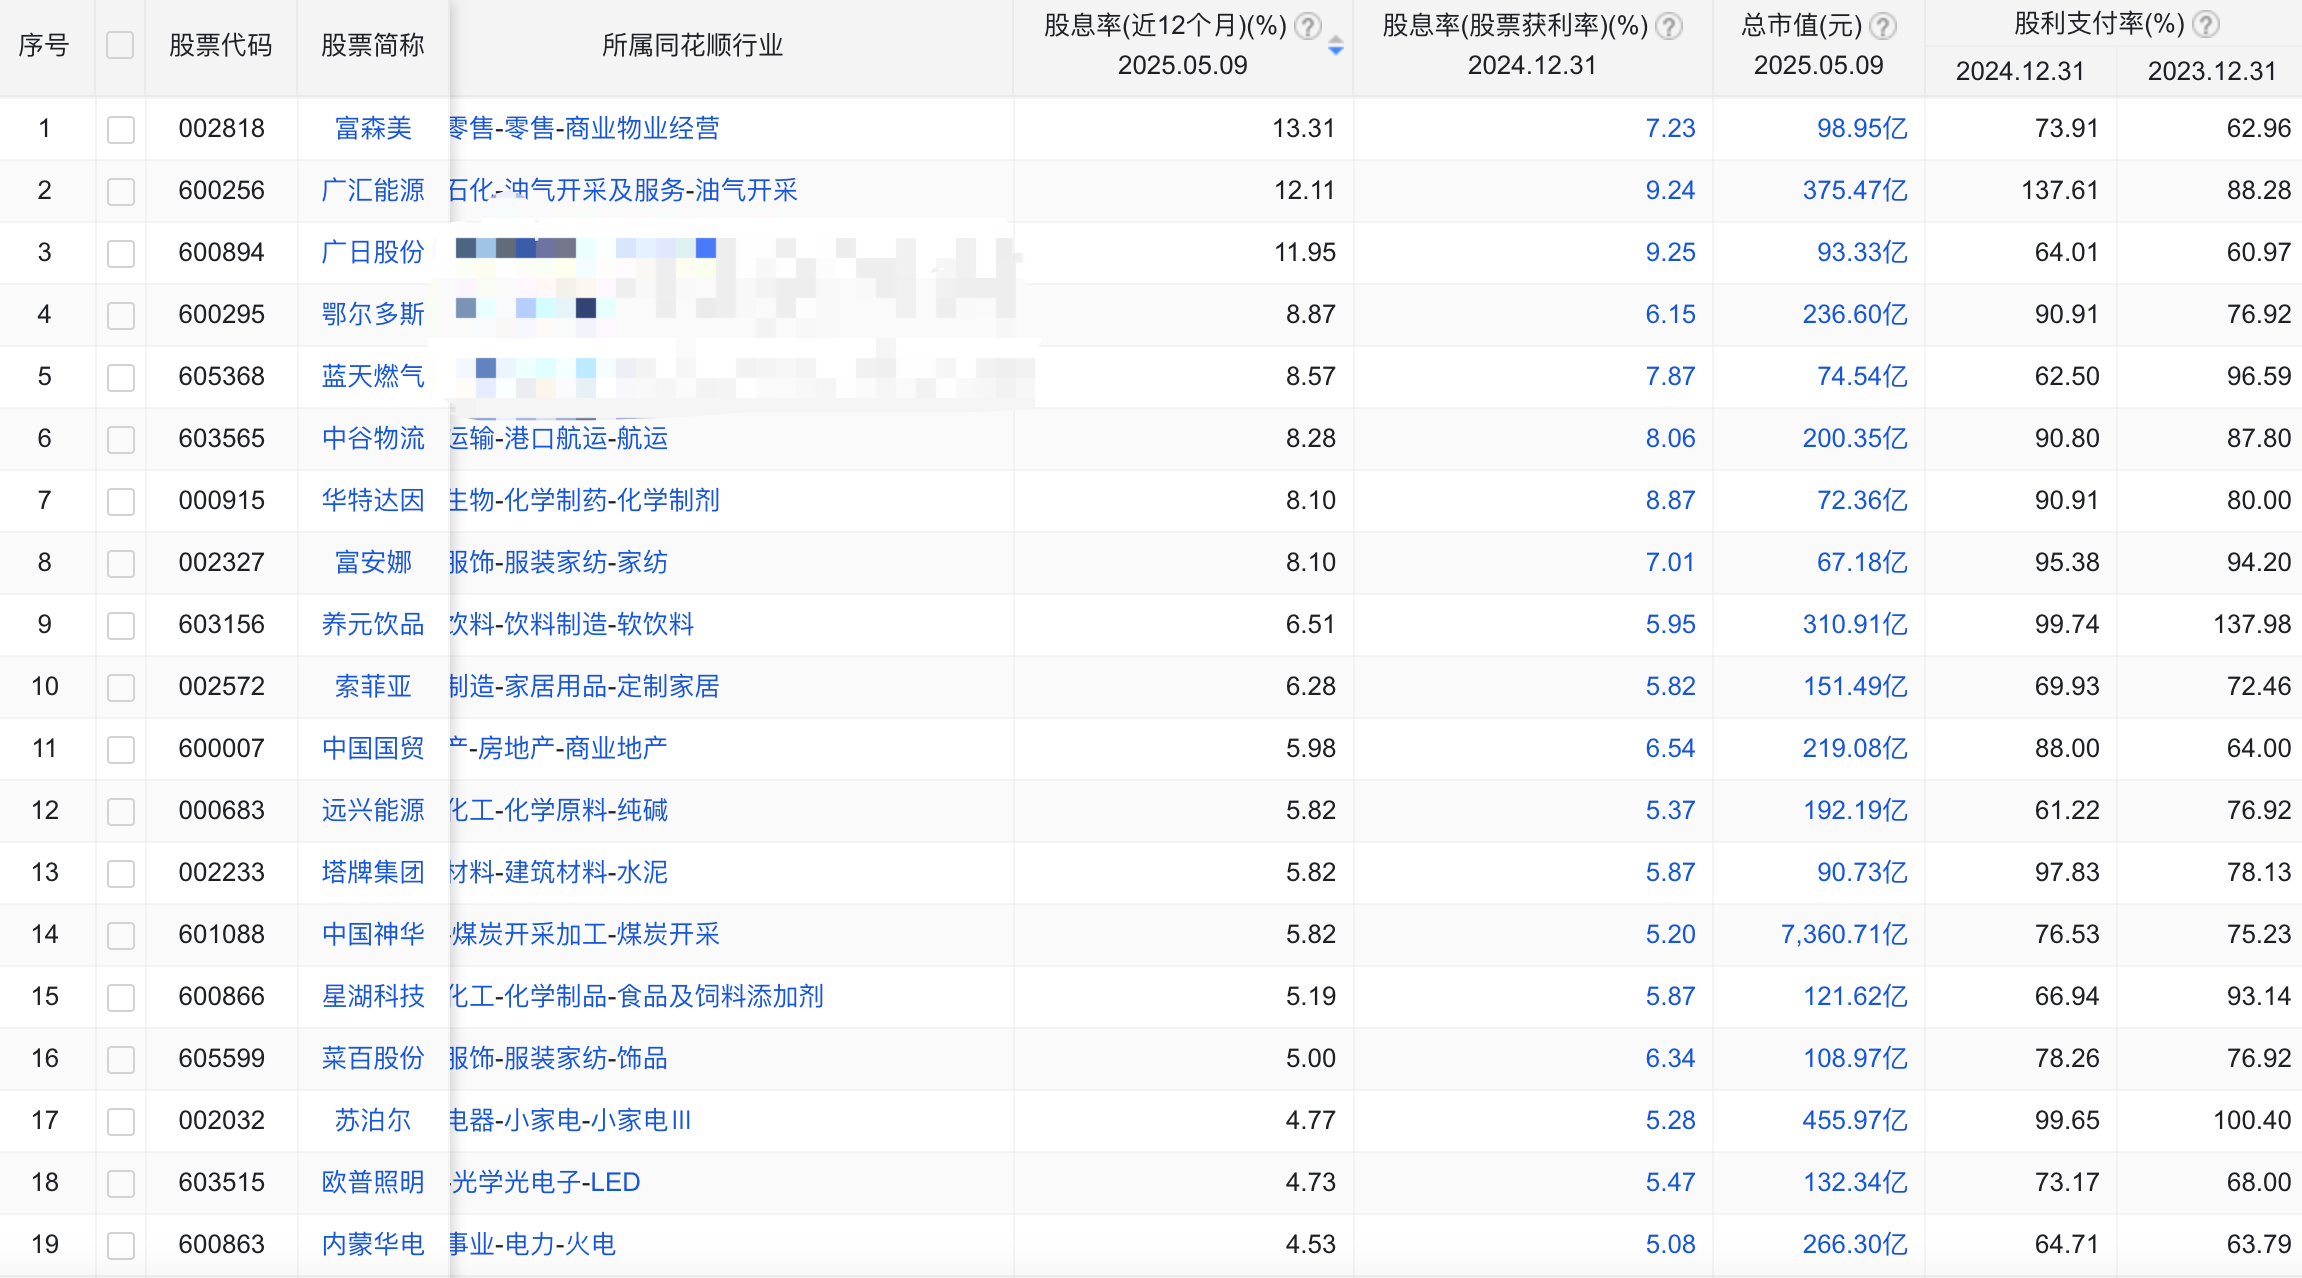Viewport: 2302px width, 1278px height.
Task: Go to 塔牌集团 stock link
Action: coord(373,872)
